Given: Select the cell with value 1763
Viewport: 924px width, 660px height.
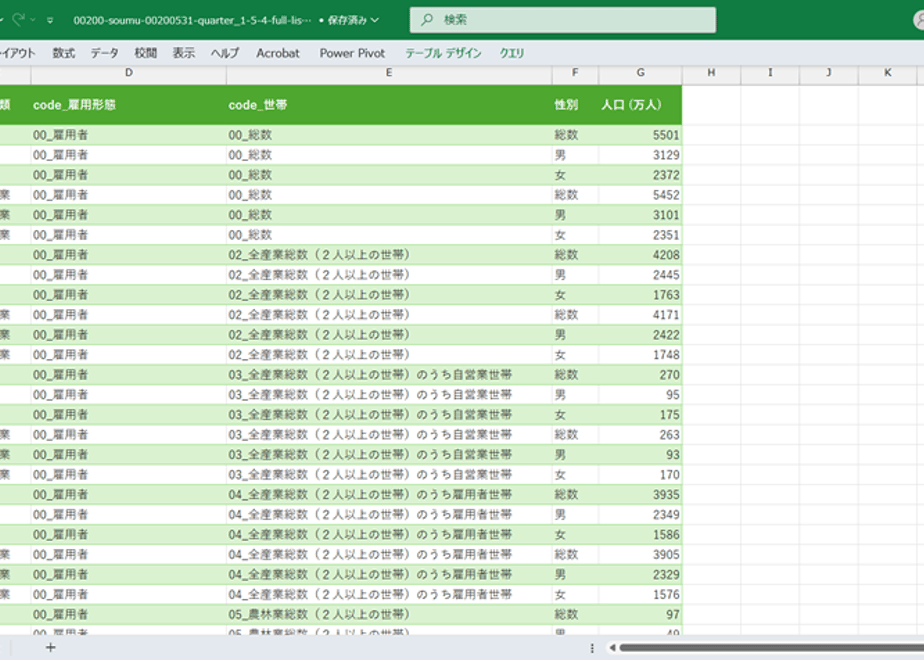Looking at the screenshot, I should 641,295.
